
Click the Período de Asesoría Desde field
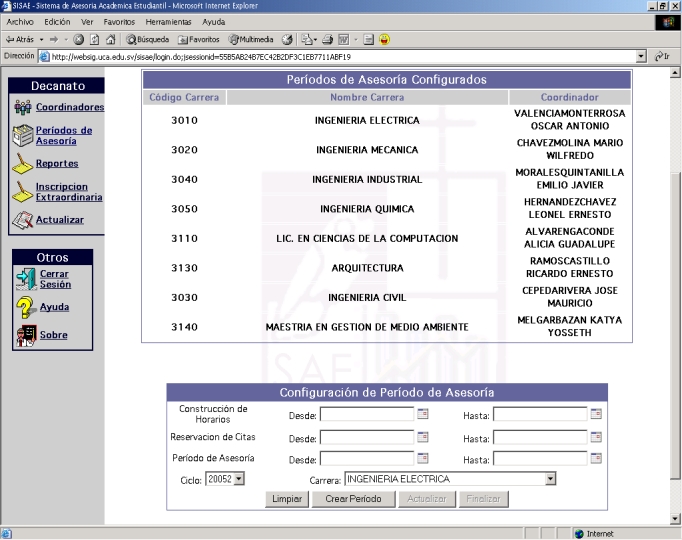367,458
